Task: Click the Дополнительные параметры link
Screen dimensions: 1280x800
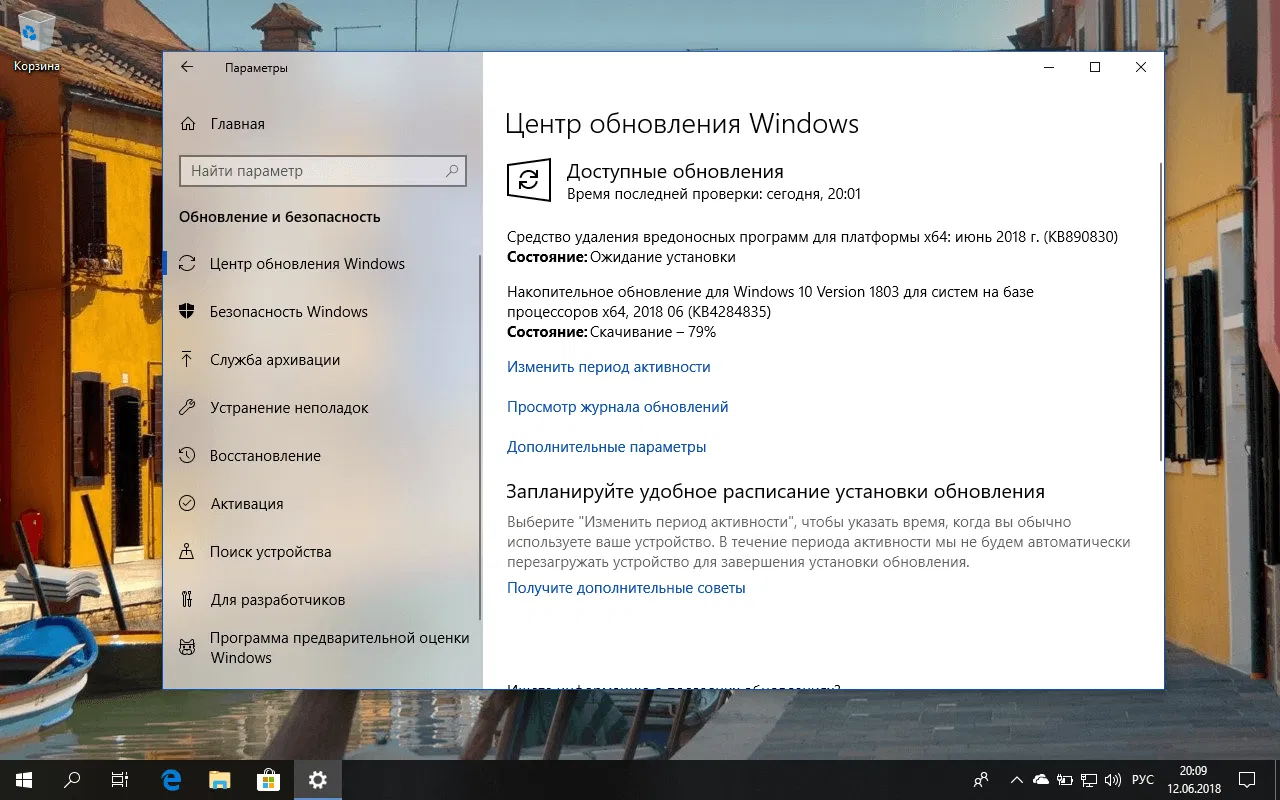Action: click(x=606, y=447)
